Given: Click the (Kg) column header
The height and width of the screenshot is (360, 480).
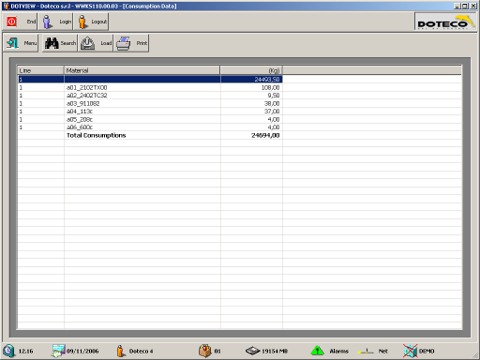Looking at the screenshot, I should pos(251,70).
